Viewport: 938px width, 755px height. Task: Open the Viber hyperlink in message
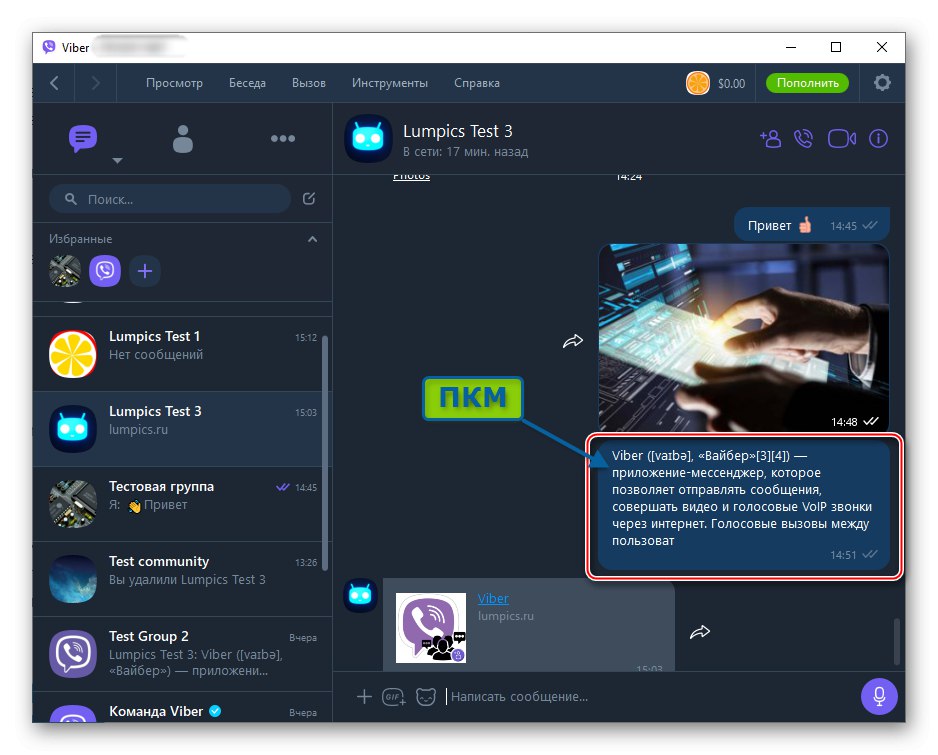(x=493, y=598)
